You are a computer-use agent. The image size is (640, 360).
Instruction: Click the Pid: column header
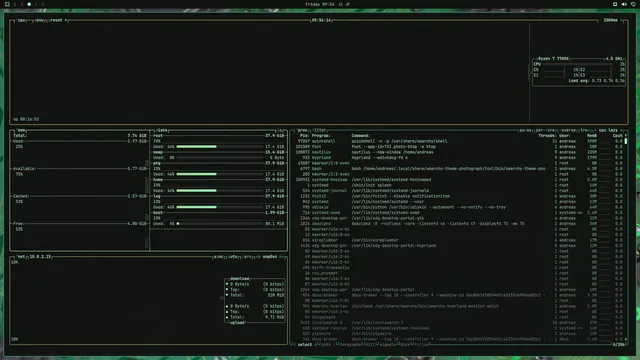point(304,136)
